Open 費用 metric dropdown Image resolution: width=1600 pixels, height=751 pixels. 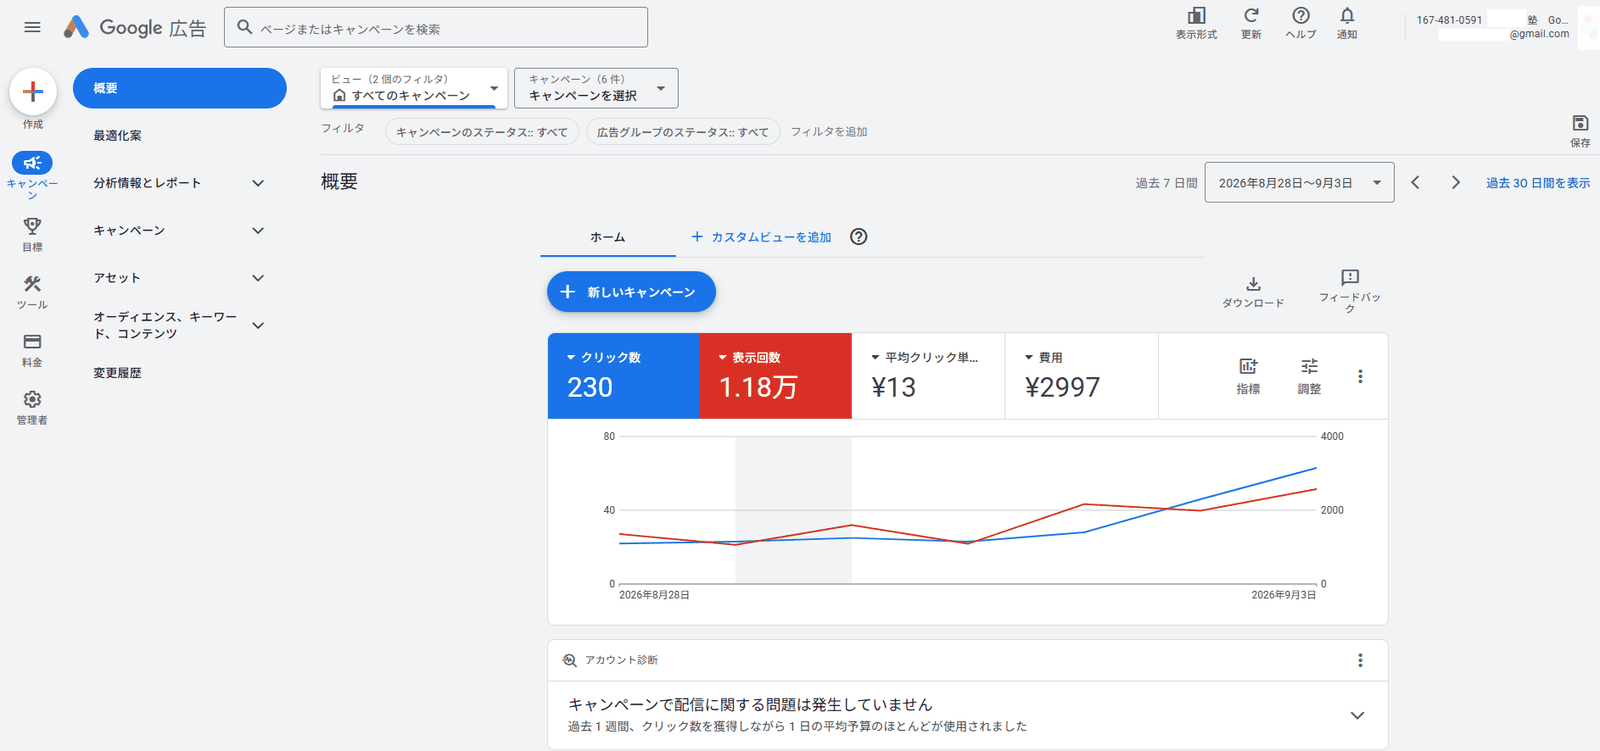point(1043,357)
